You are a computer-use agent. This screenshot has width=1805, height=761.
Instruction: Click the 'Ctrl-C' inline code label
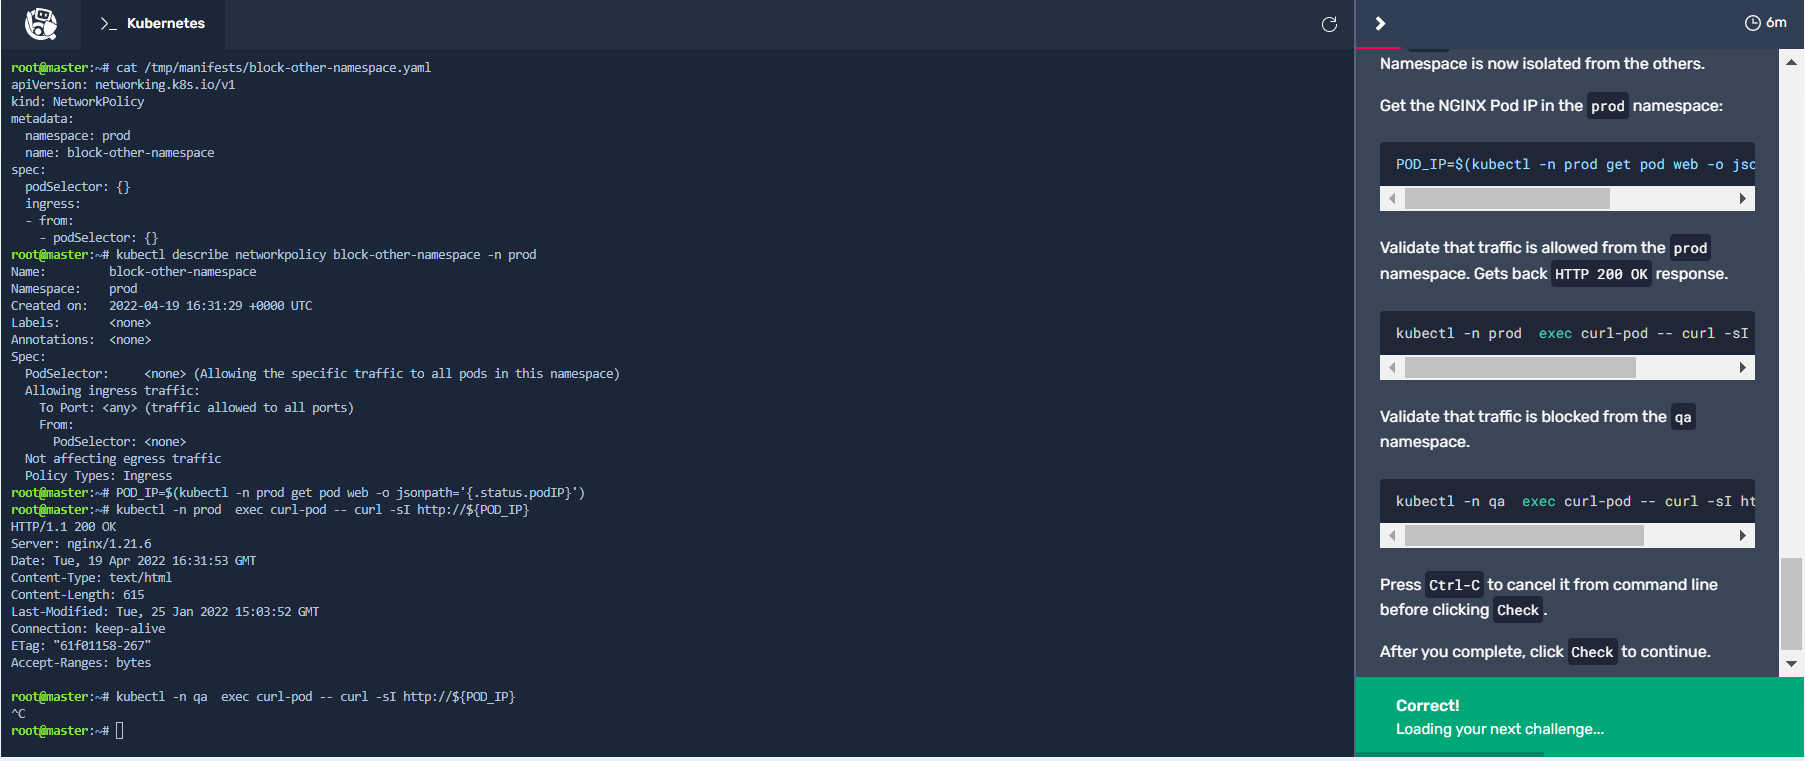1454,585
